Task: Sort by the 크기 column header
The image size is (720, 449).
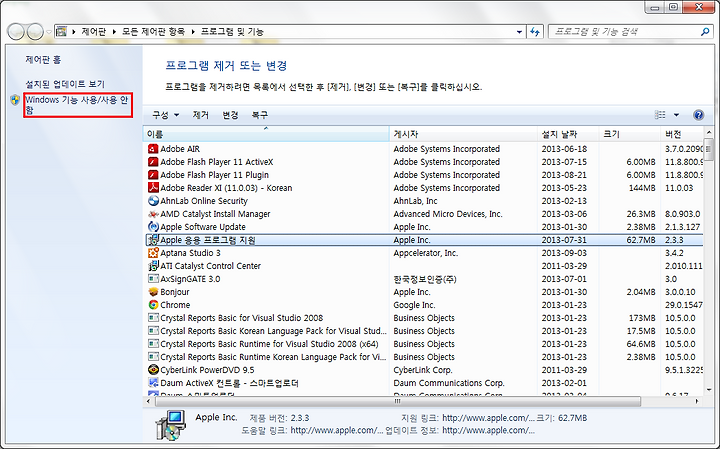Action: pos(630,134)
